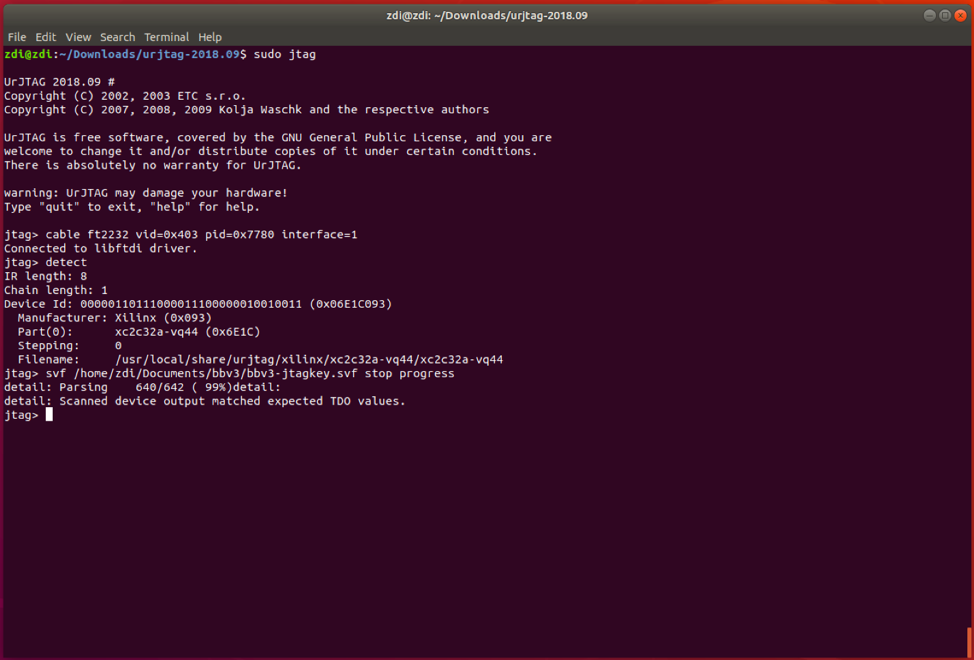The image size is (974, 660).
Task: Open the Edit menu
Action: pyautogui.click(x=45, y=37)
